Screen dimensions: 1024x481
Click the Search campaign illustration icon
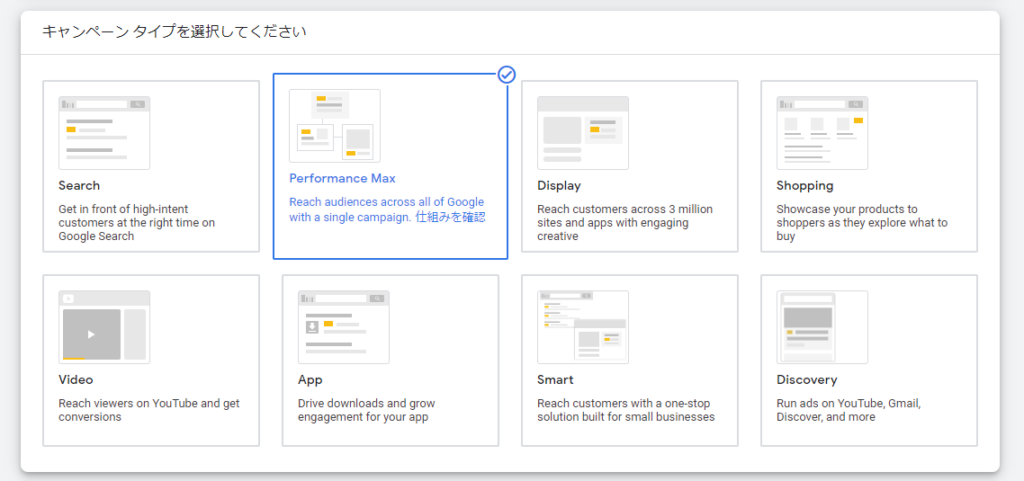click(x=104, y=133)
